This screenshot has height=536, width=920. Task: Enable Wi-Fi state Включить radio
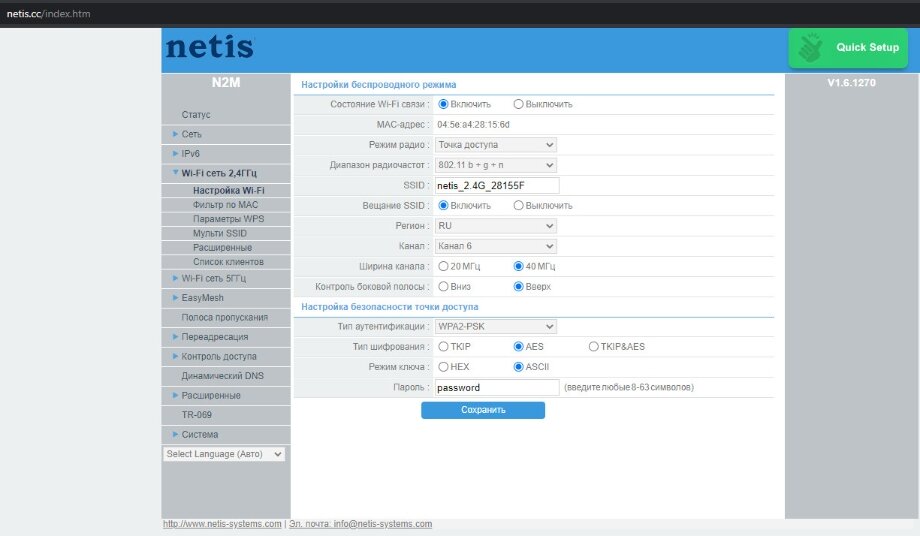(444, 104)
